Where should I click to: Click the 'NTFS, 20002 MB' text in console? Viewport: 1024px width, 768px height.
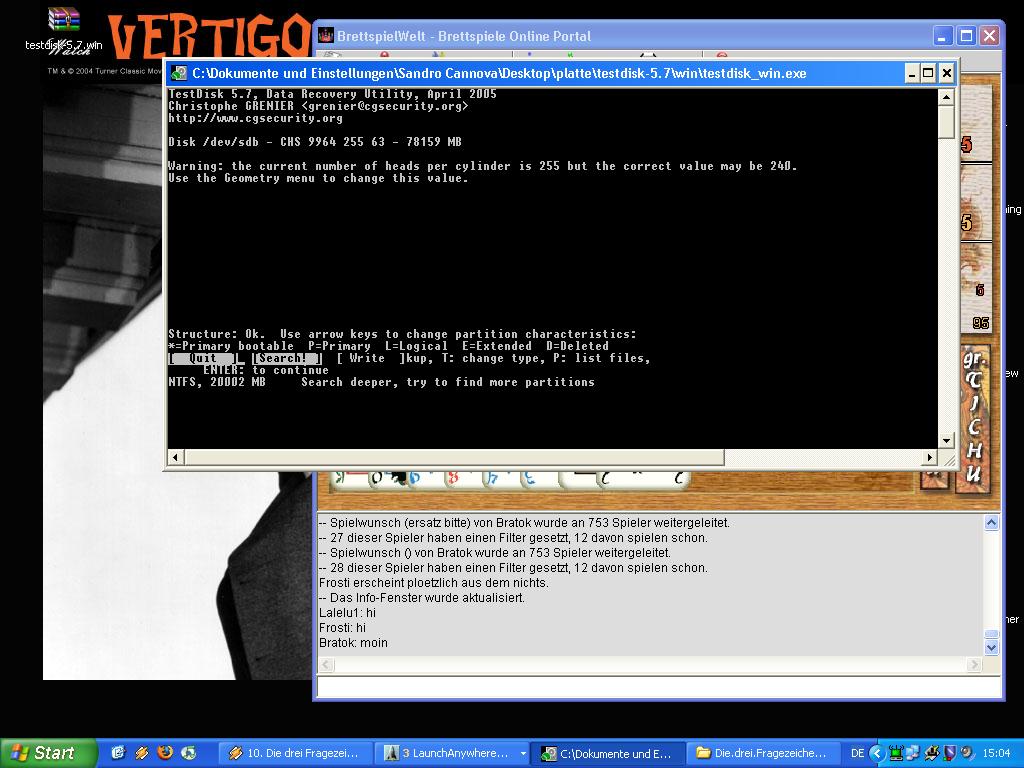[217, 382]
